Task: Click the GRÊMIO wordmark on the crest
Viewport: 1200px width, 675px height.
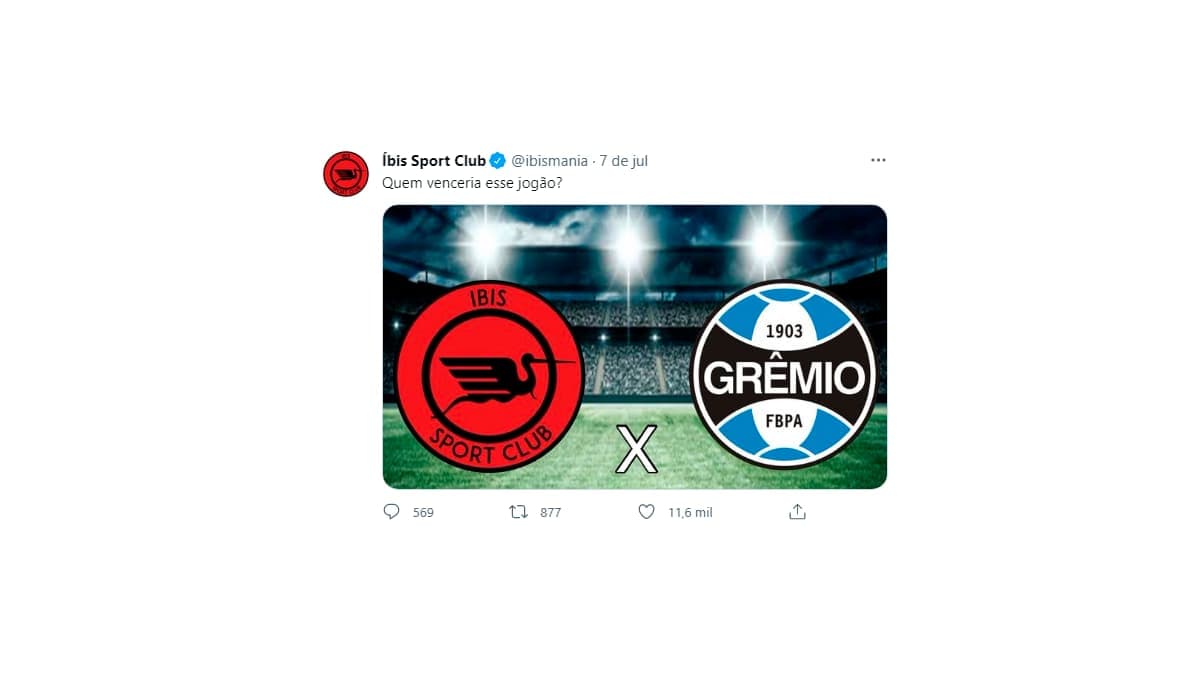Action: [783, 378]
